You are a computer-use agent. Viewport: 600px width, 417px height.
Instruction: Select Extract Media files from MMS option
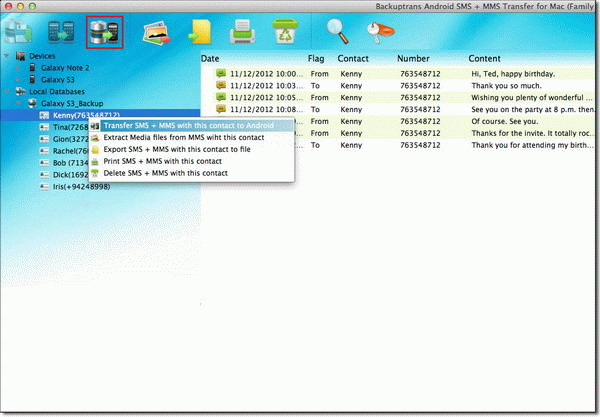coord(183,137)
